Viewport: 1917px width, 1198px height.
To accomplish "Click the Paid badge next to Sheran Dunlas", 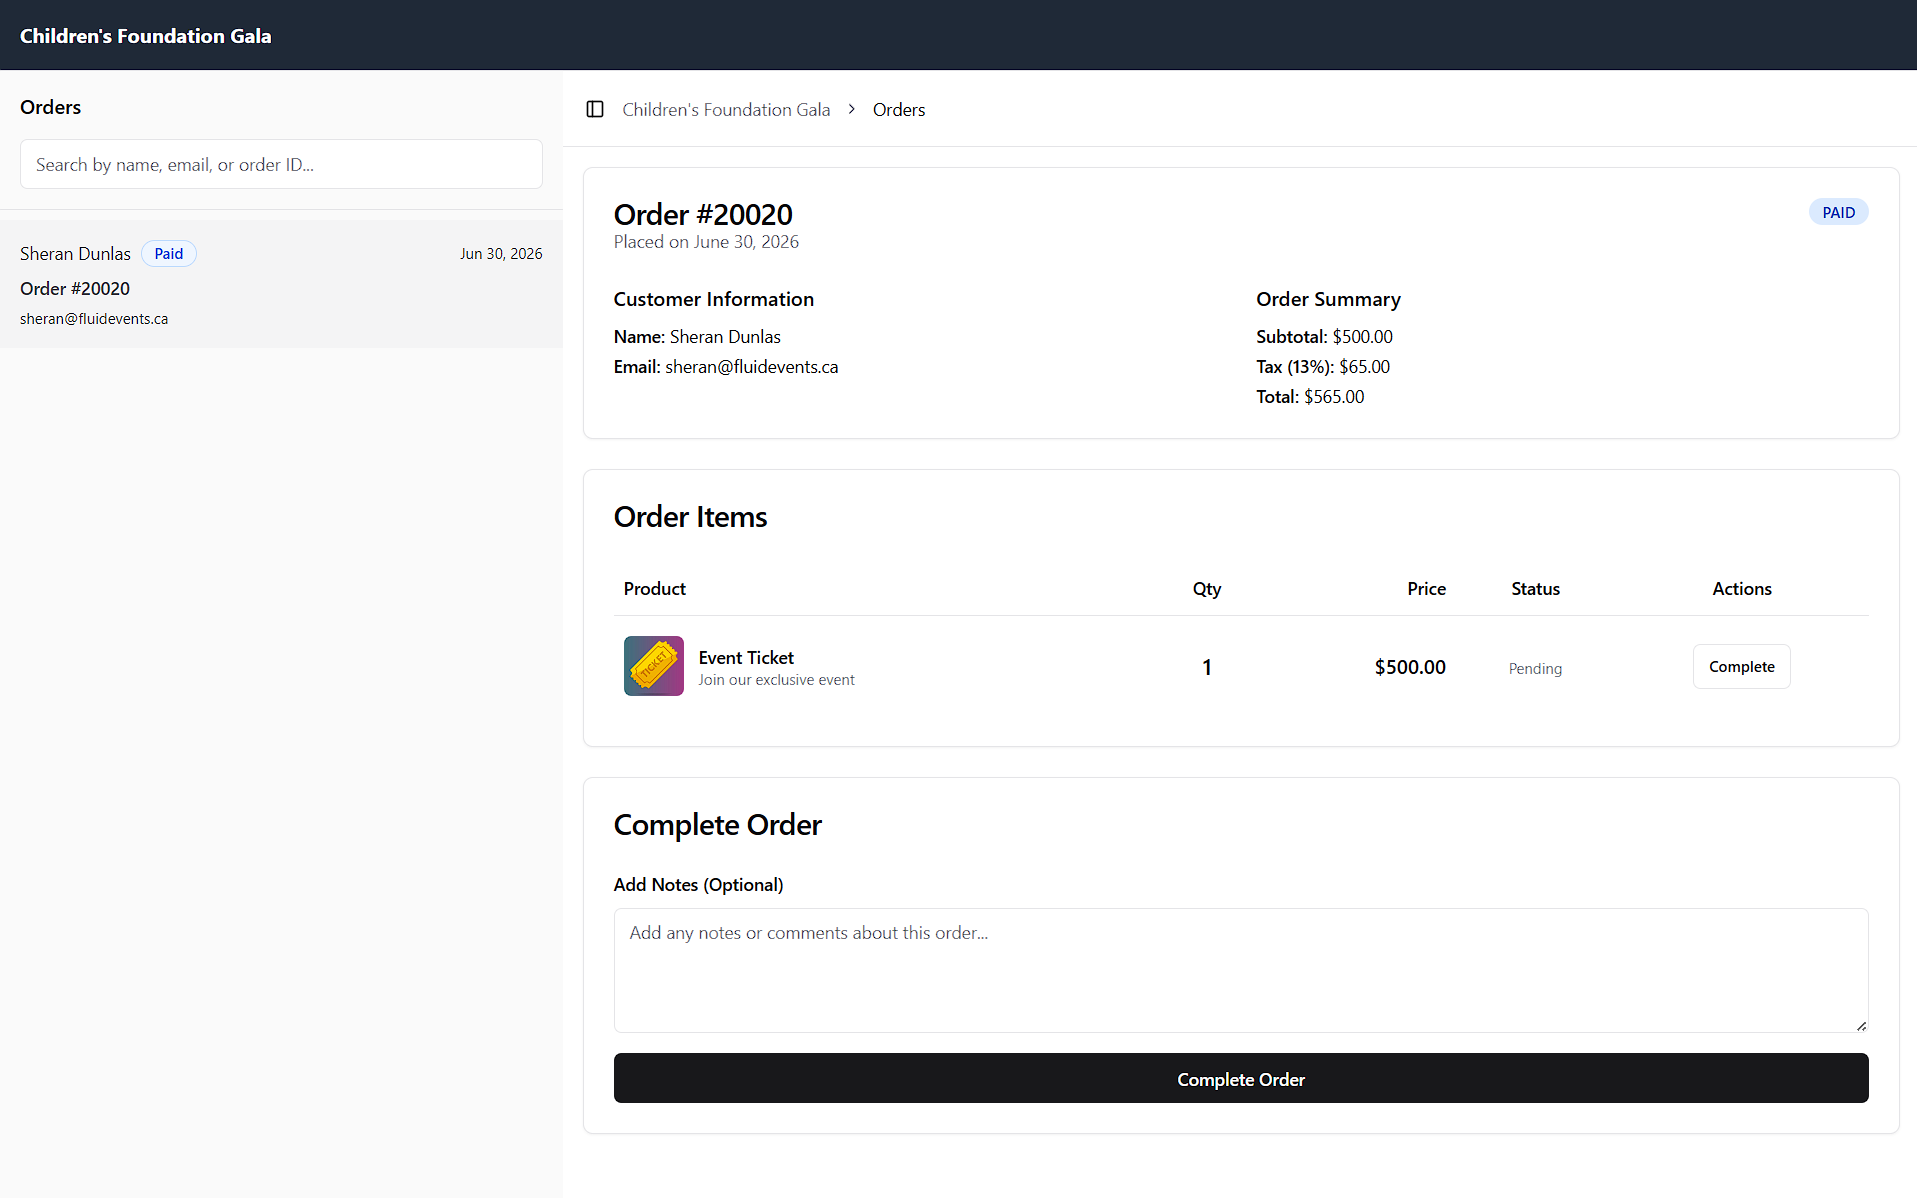I will tap(169, 254).
